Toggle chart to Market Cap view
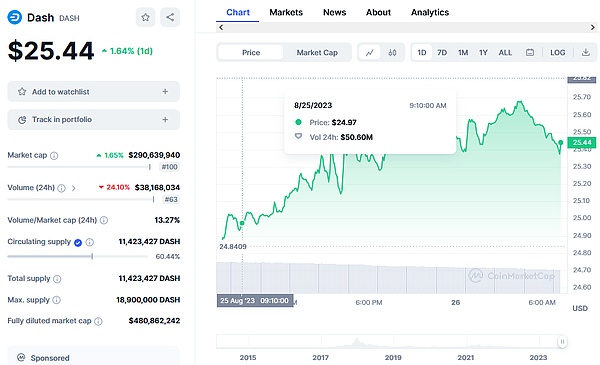The width and height of the screenshot is (600, 365). pyautogui.click(x=317, y=52)
